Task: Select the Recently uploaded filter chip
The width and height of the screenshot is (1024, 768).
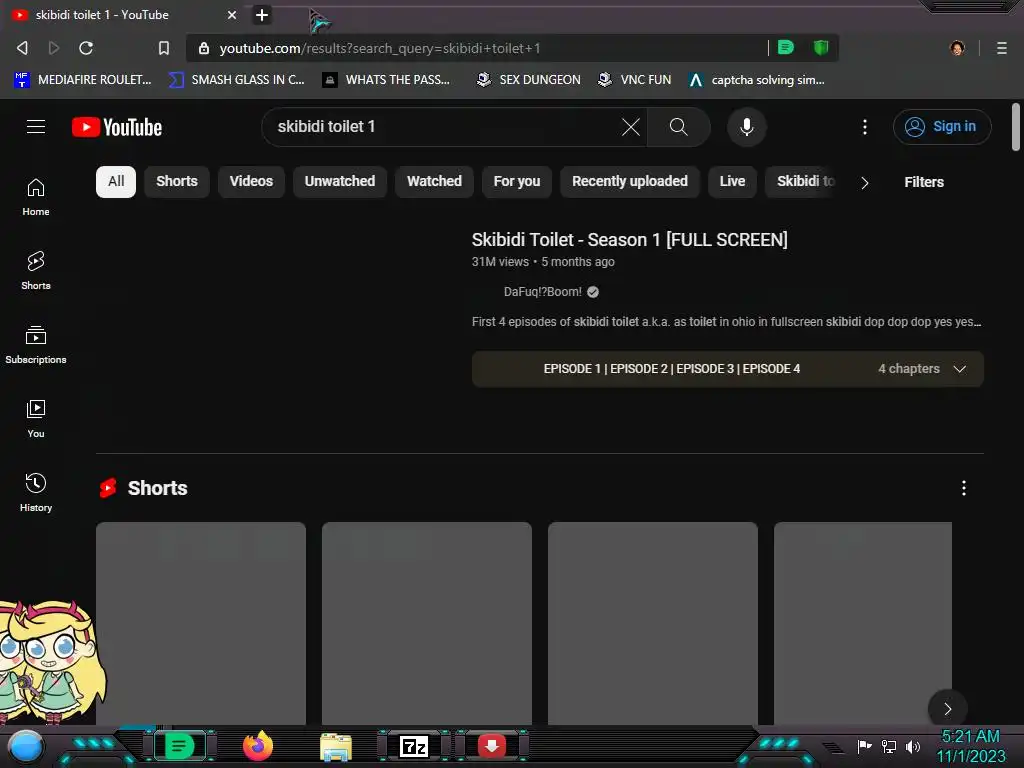Action: pos(630,182)
